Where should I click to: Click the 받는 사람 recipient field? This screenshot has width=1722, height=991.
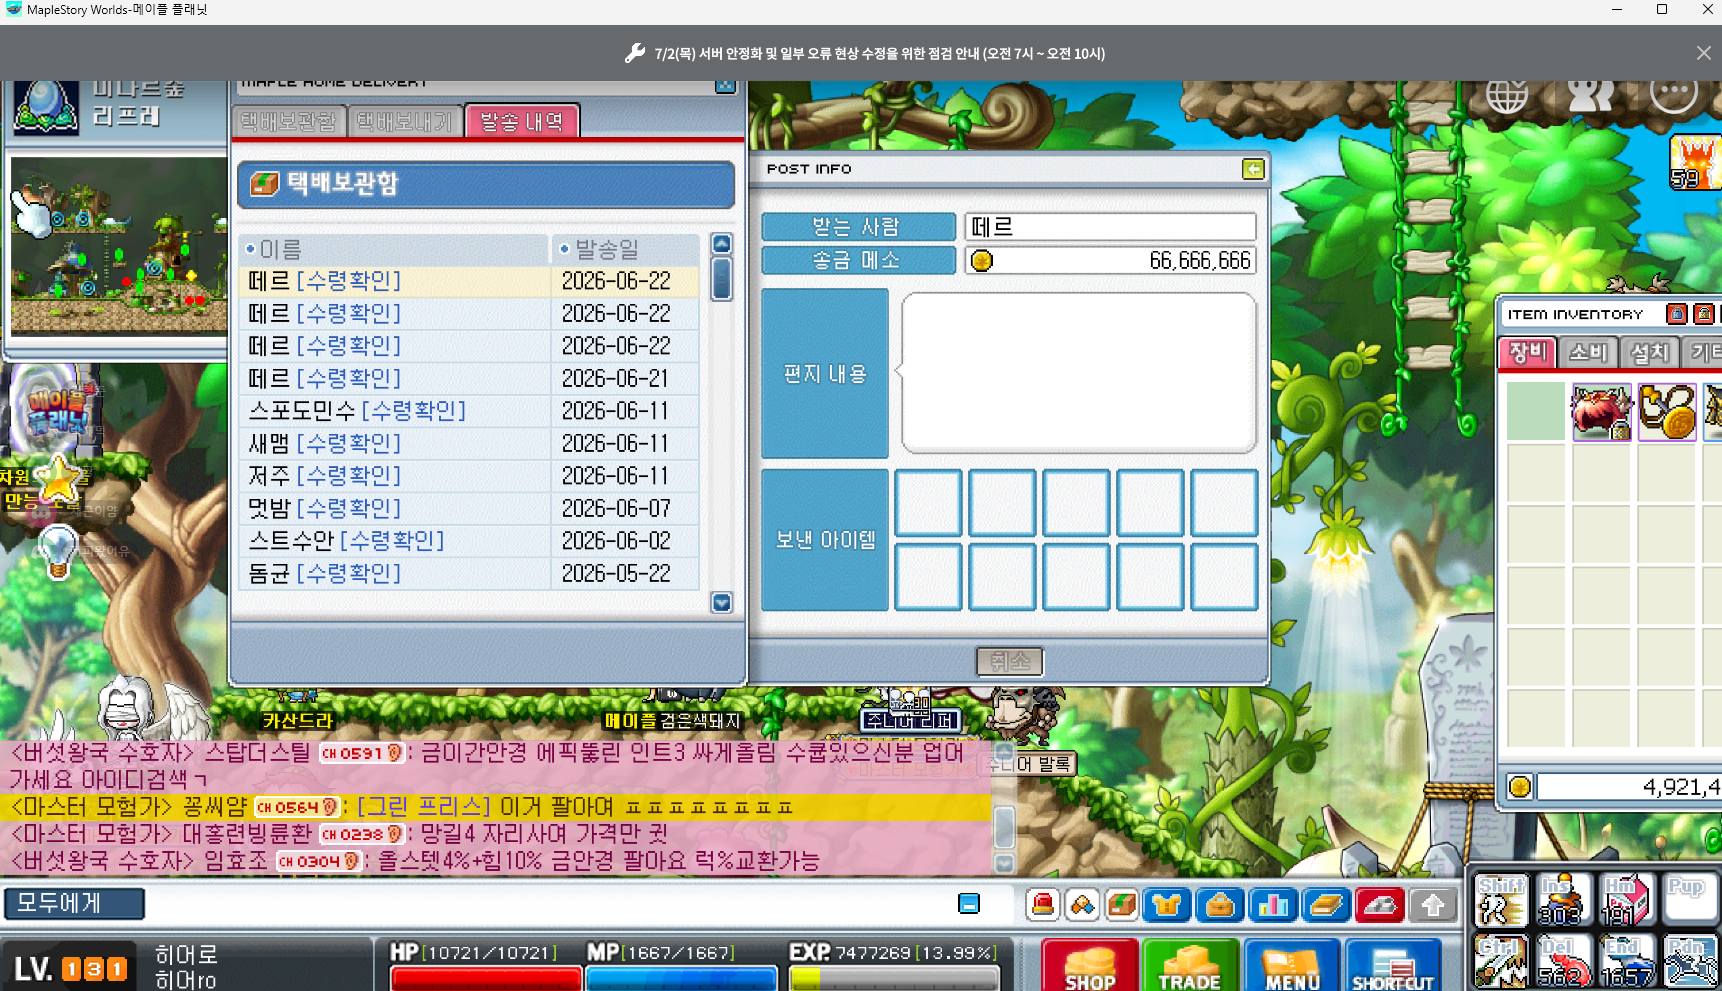[x=1110, y=227]
